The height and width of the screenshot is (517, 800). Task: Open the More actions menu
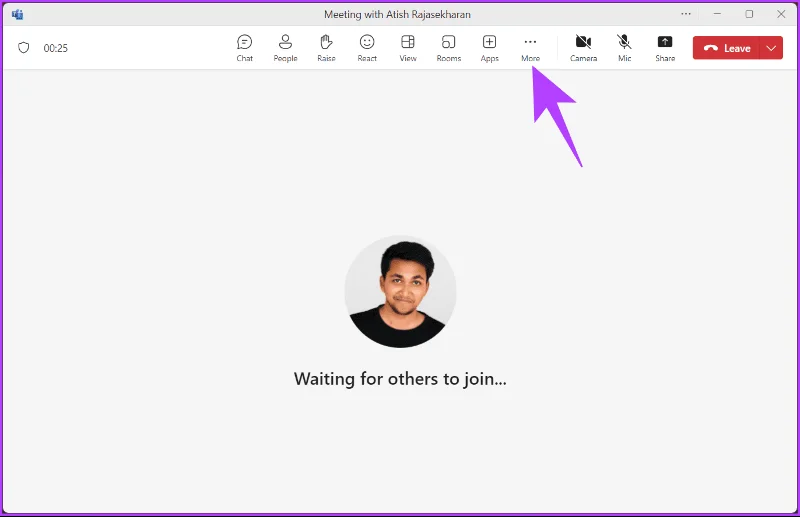[x=530, y=48]
